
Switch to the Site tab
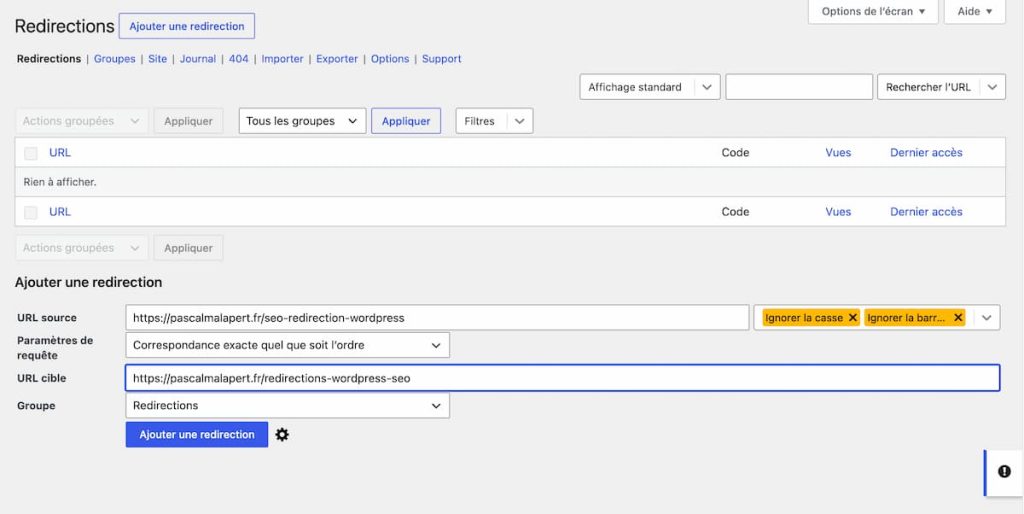click(x=157, y=59)
